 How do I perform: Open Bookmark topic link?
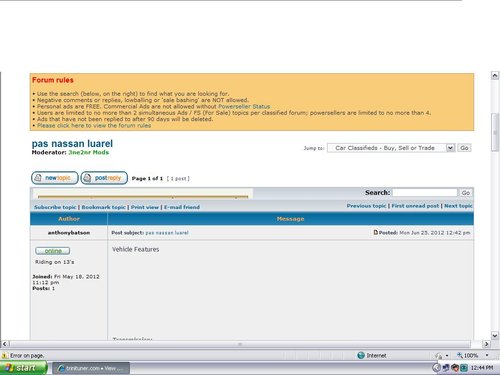(x=103, y=207)
